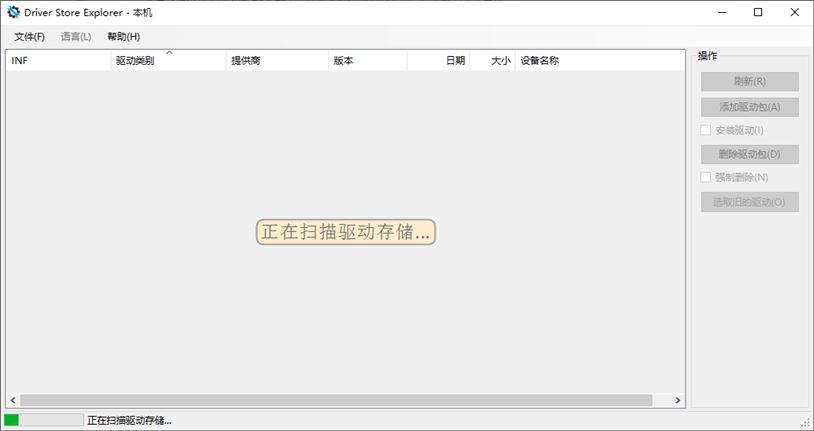814x431 pixels.
Task: Sort by 大小 column header
Action: [x=493, y=61]
